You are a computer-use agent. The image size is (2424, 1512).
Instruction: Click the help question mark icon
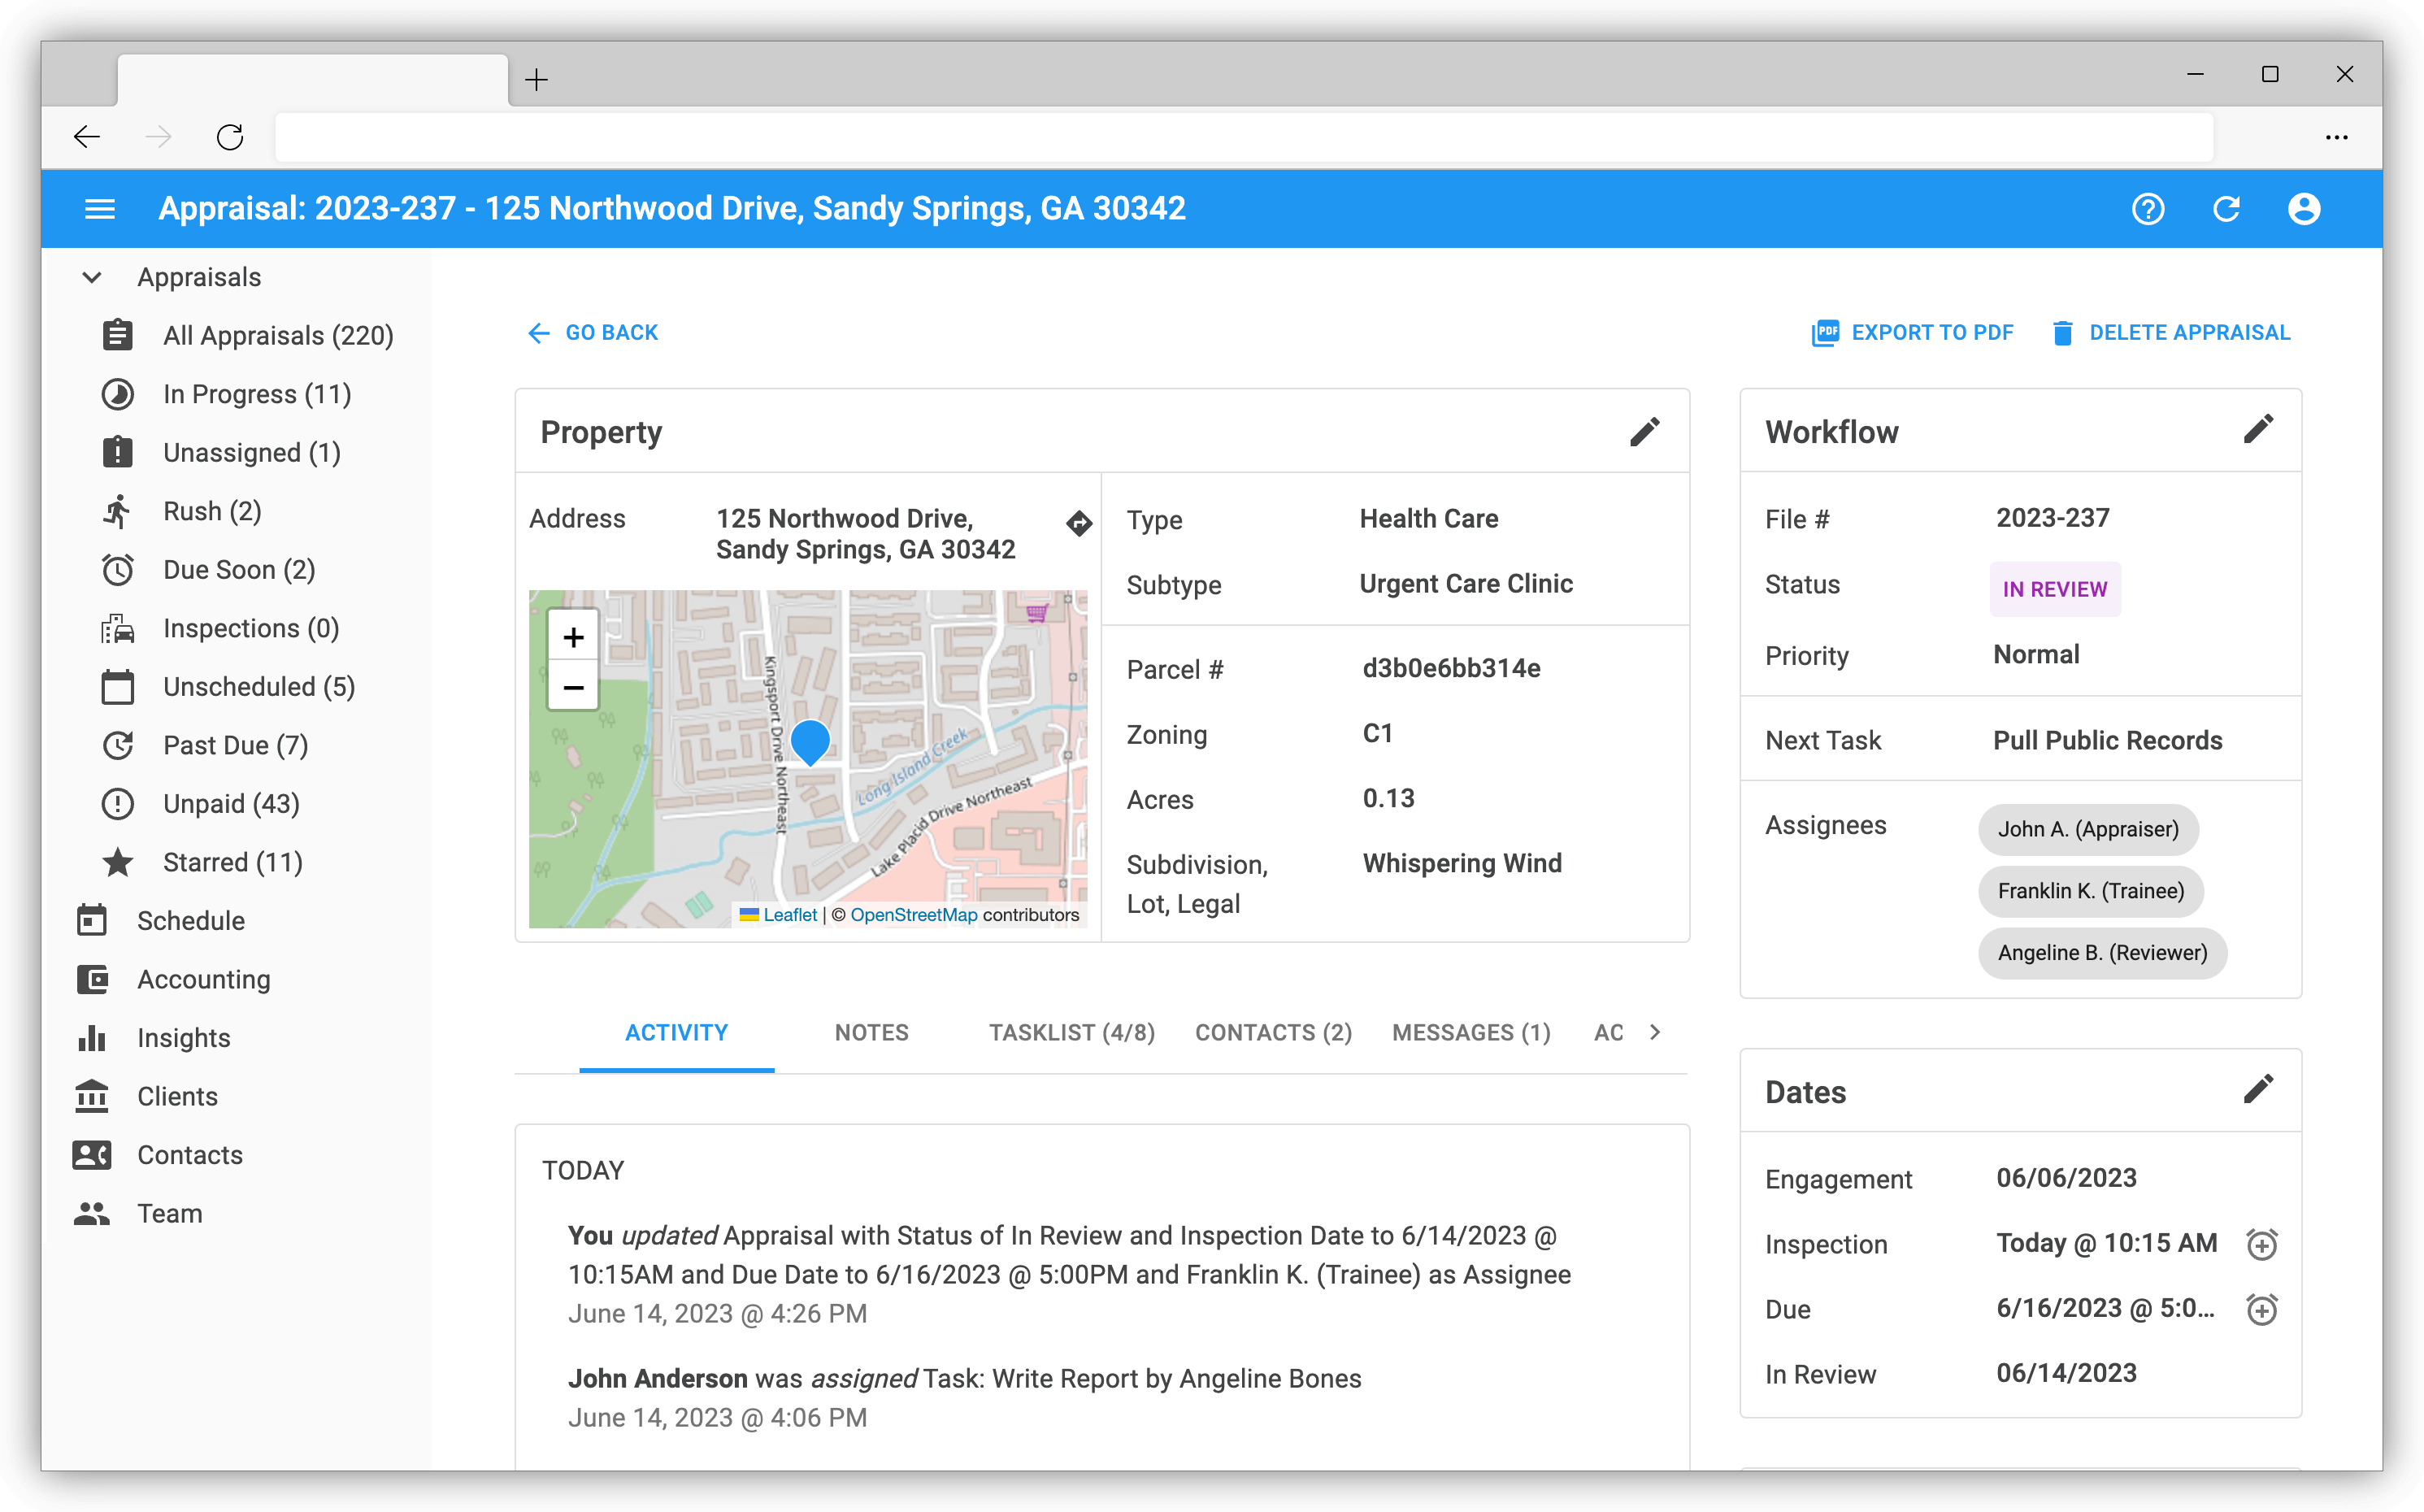point(2147,209)
